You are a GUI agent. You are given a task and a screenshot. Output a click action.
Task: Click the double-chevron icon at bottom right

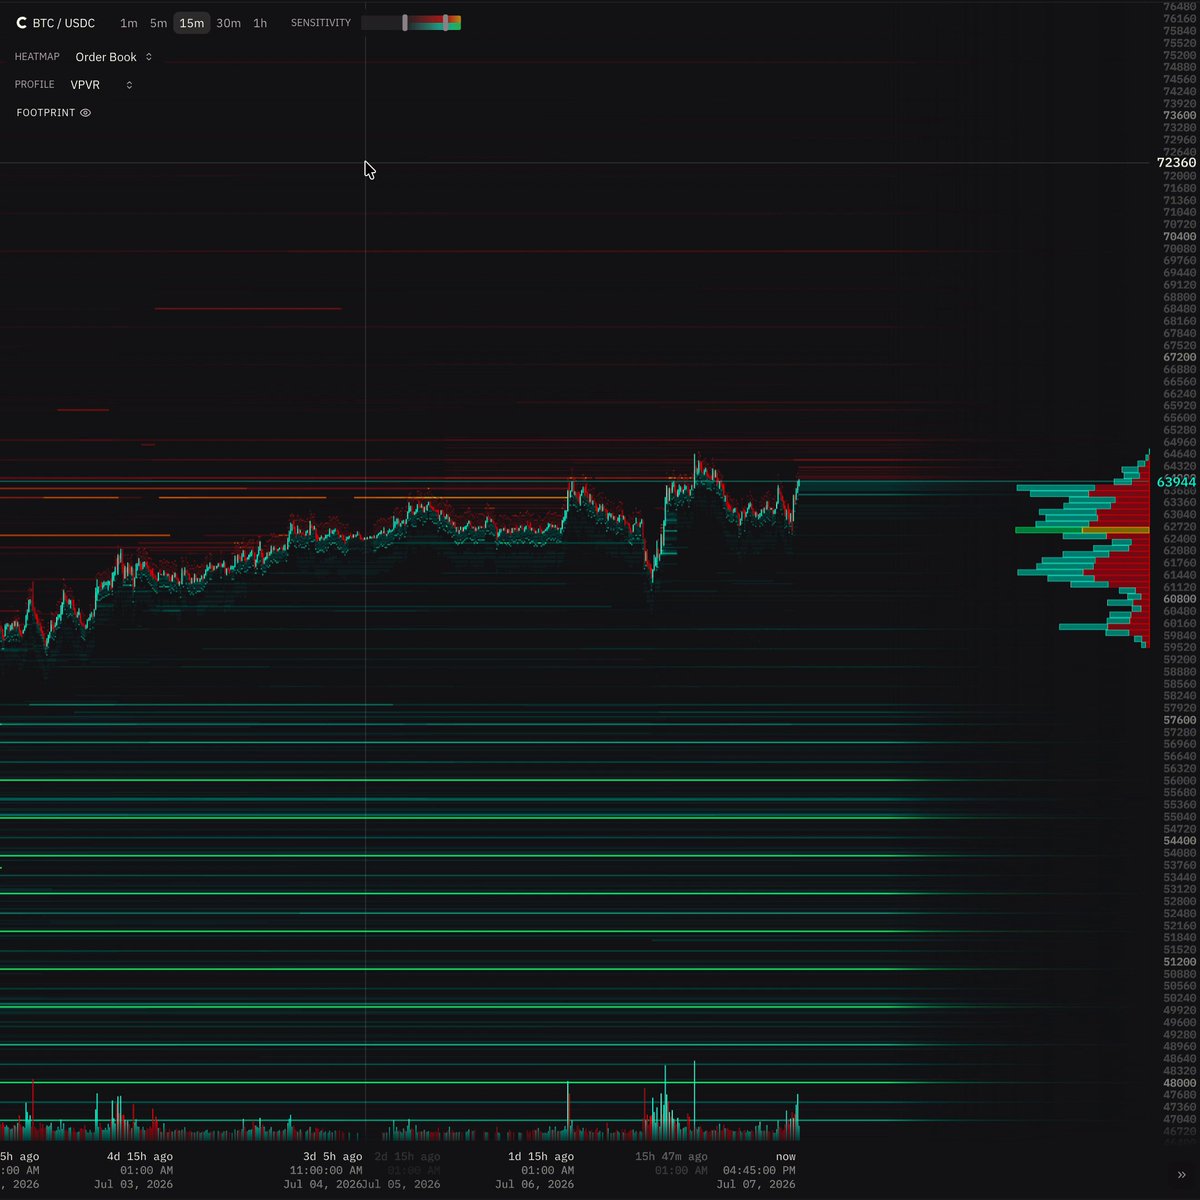click(1181, 1175)
